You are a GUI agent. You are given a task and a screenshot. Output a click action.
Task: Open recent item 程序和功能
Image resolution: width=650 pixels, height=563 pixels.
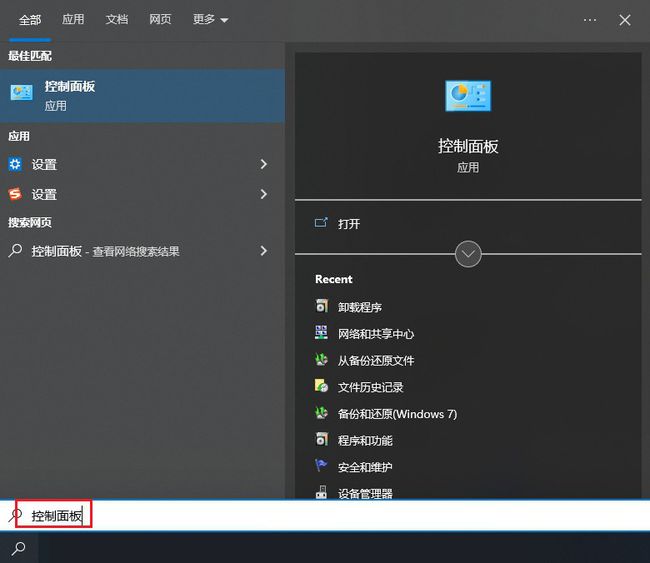coord(365,441)
